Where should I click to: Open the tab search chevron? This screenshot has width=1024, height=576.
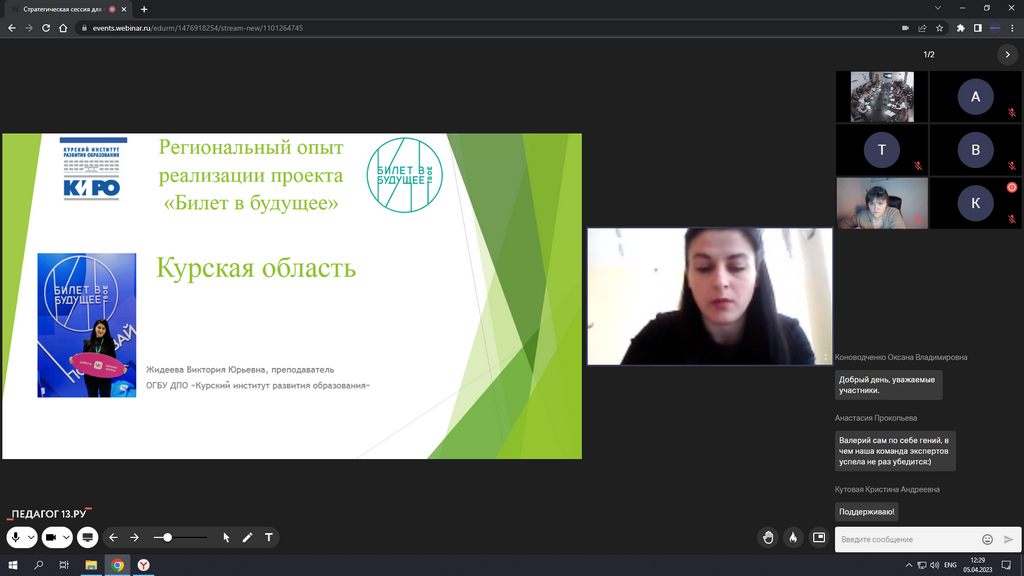[938, 8]
